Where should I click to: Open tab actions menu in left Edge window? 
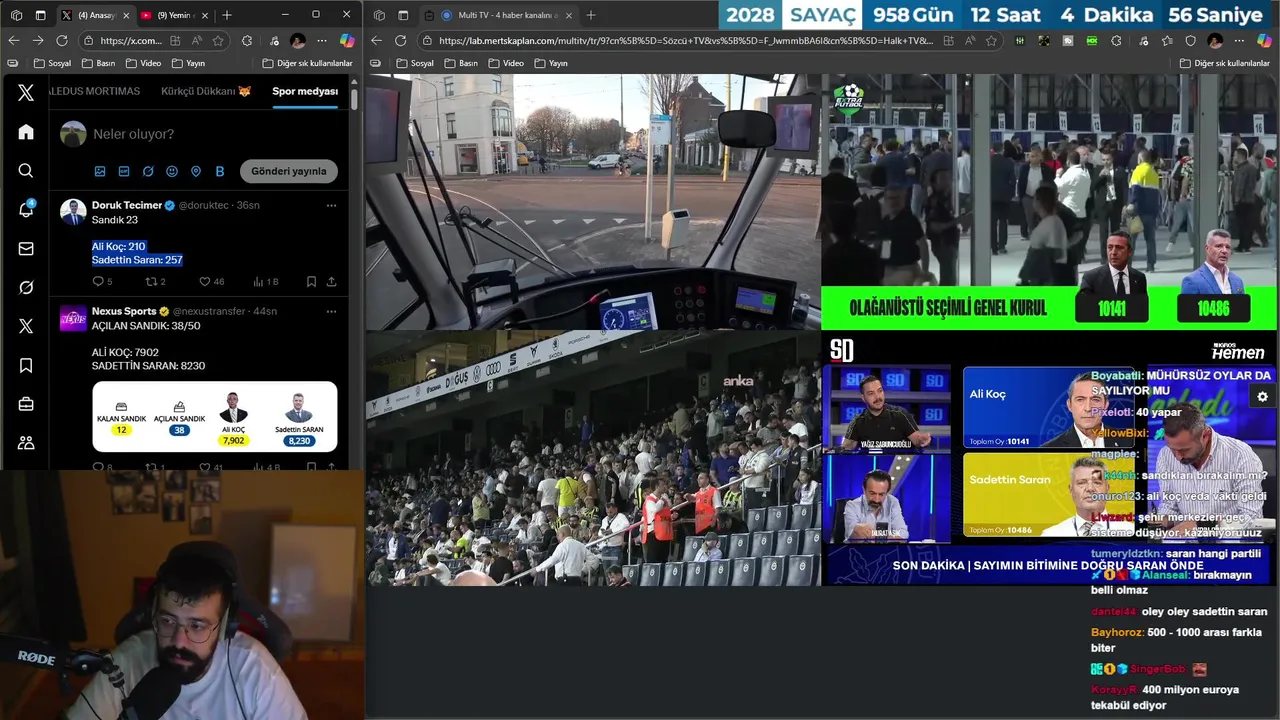(x=40, y=15)
